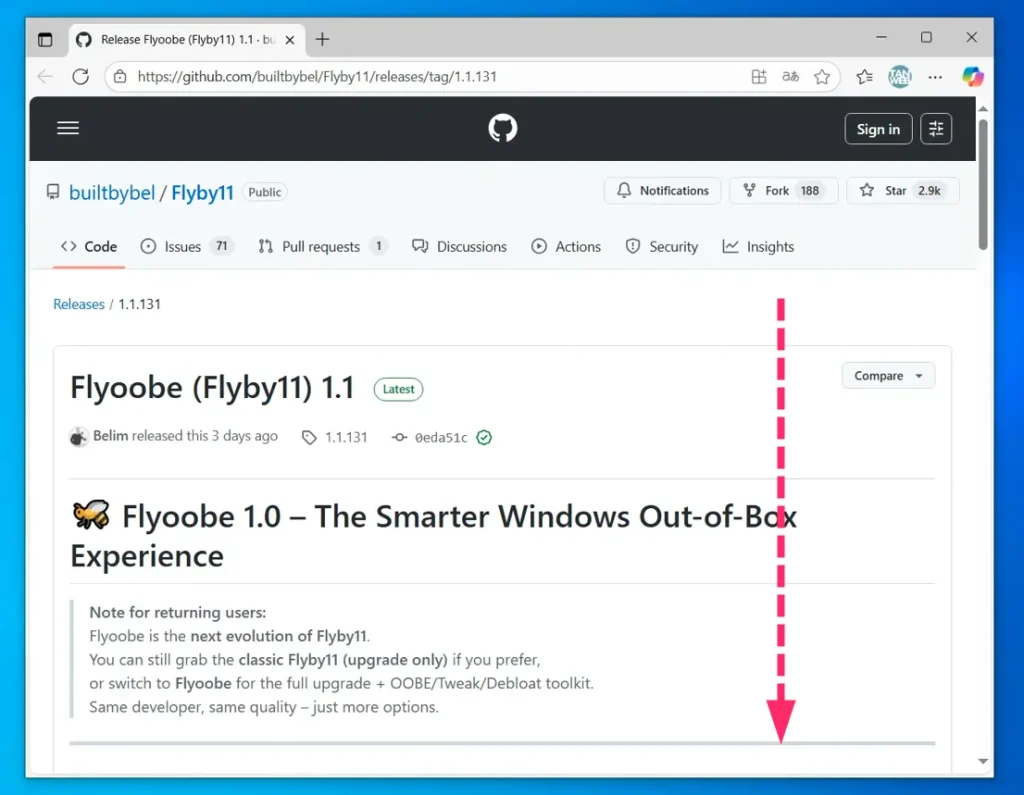Click the vertical scrollbar thumb
The image size is (1024, 795).
point(983,184)
